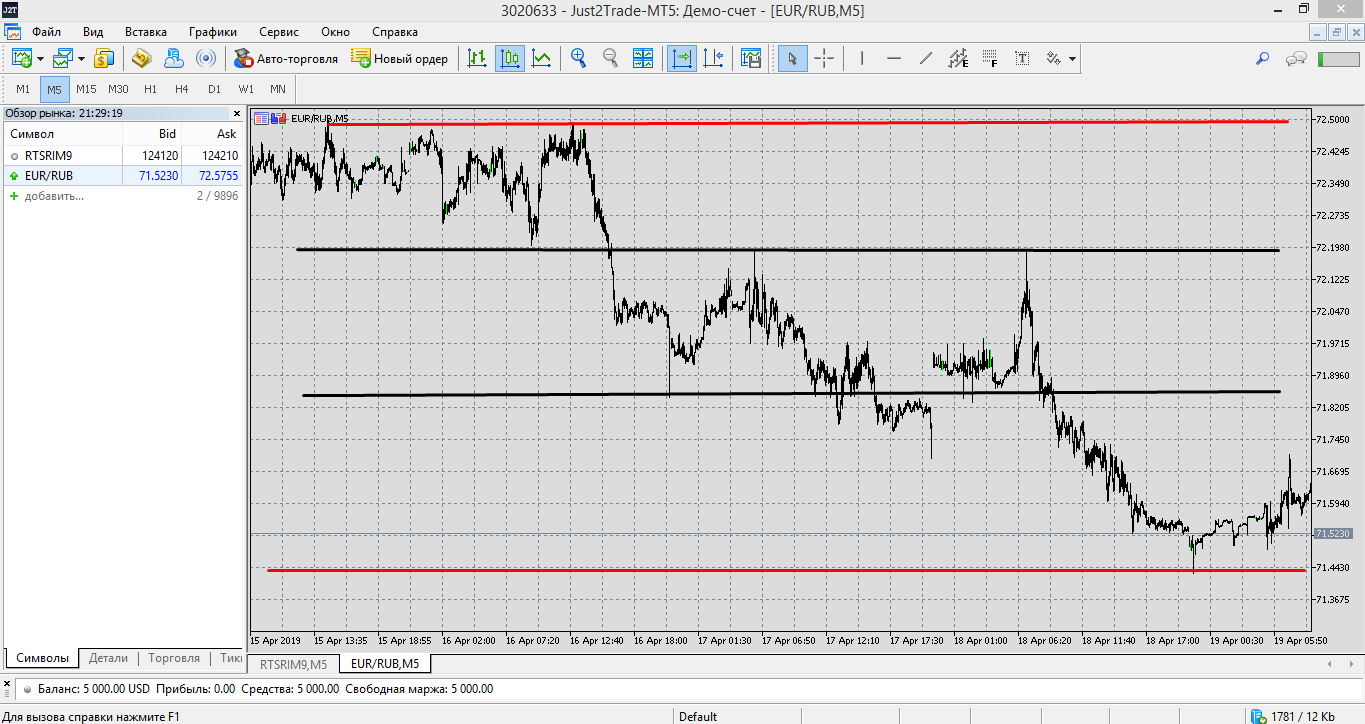Click the connection status indicator bar
This screenshot has width=1365, height=724.
[x=1339, y=59]
